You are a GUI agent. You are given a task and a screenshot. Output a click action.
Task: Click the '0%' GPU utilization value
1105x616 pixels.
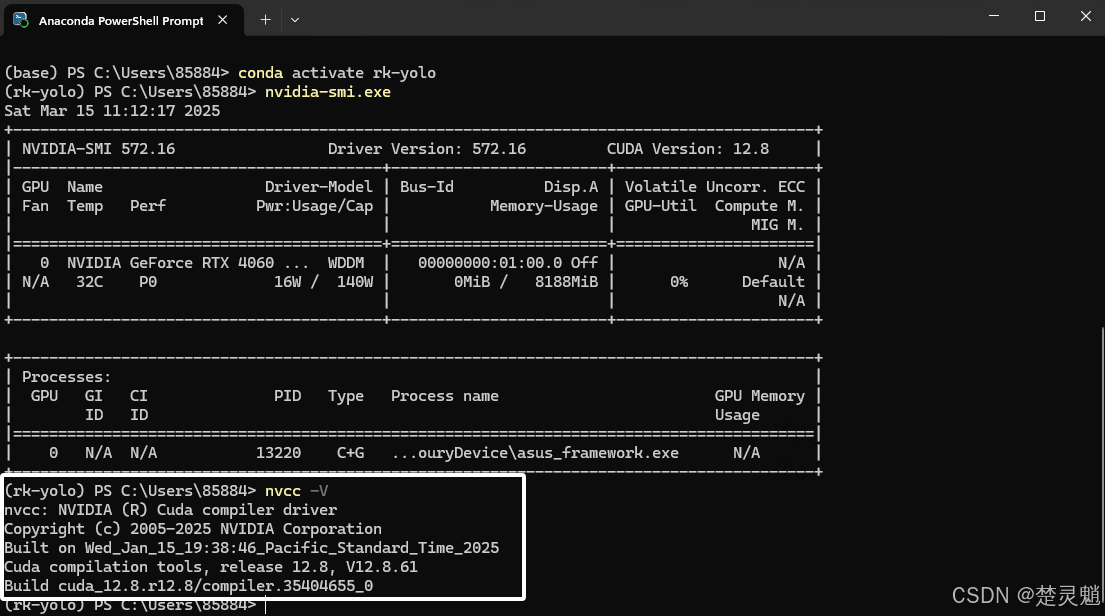click(679, 282)
